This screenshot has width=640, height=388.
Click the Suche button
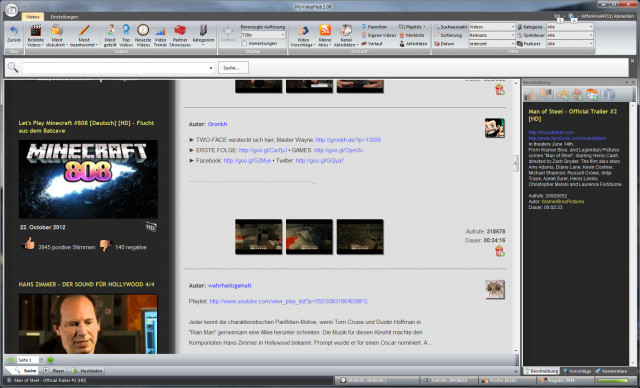[x=233, y=68]
